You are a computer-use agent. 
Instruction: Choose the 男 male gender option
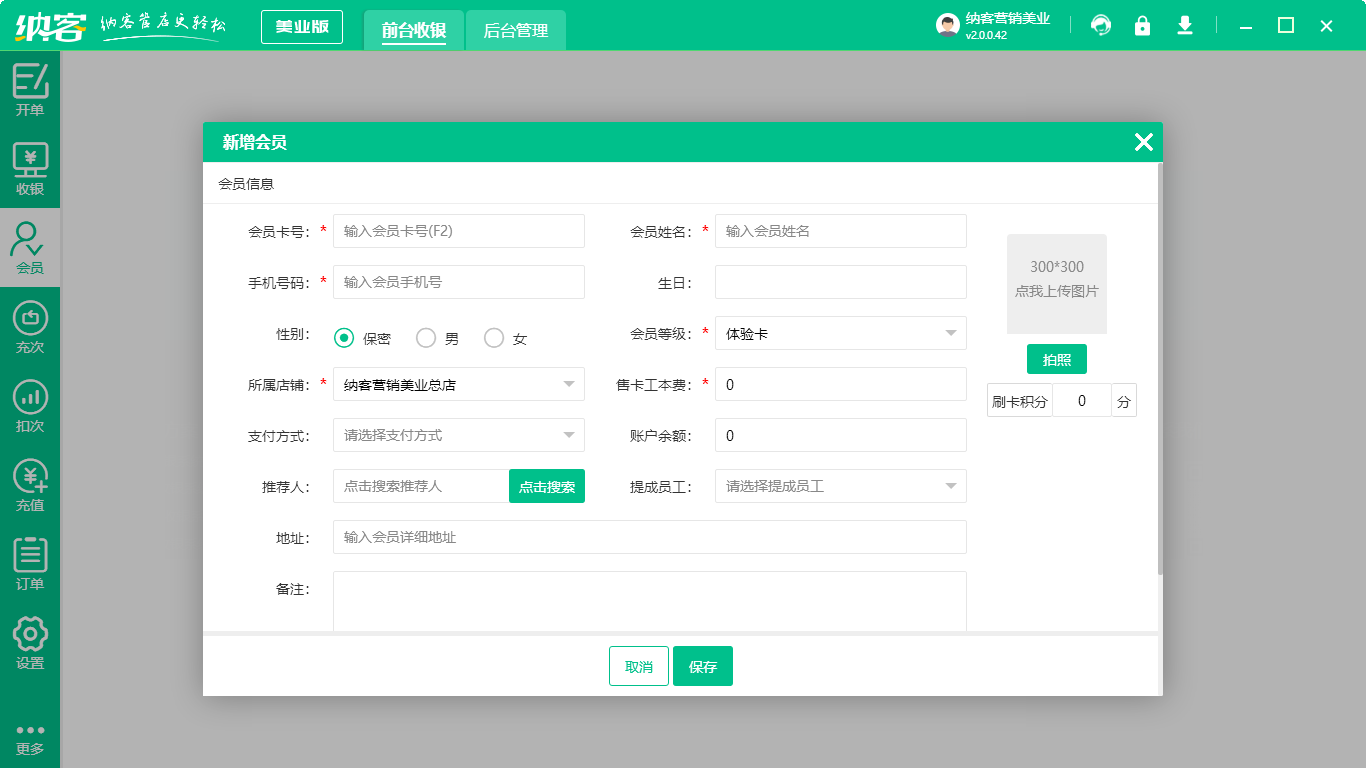click(425, 337)
